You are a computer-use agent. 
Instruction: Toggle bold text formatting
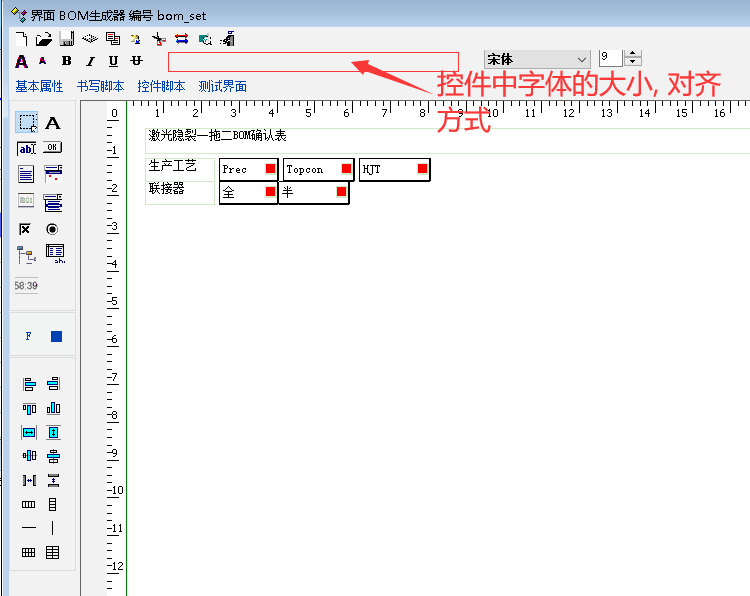tap(67, 62)
